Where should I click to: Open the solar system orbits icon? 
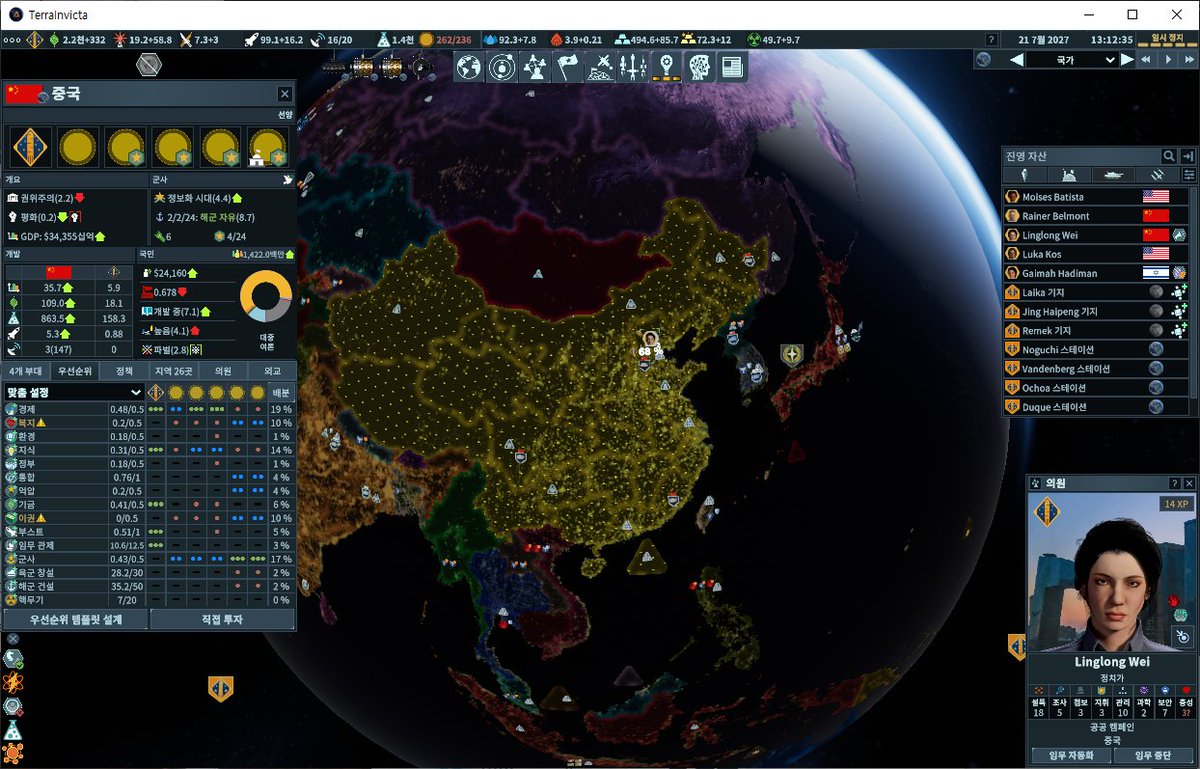point(501,67)
